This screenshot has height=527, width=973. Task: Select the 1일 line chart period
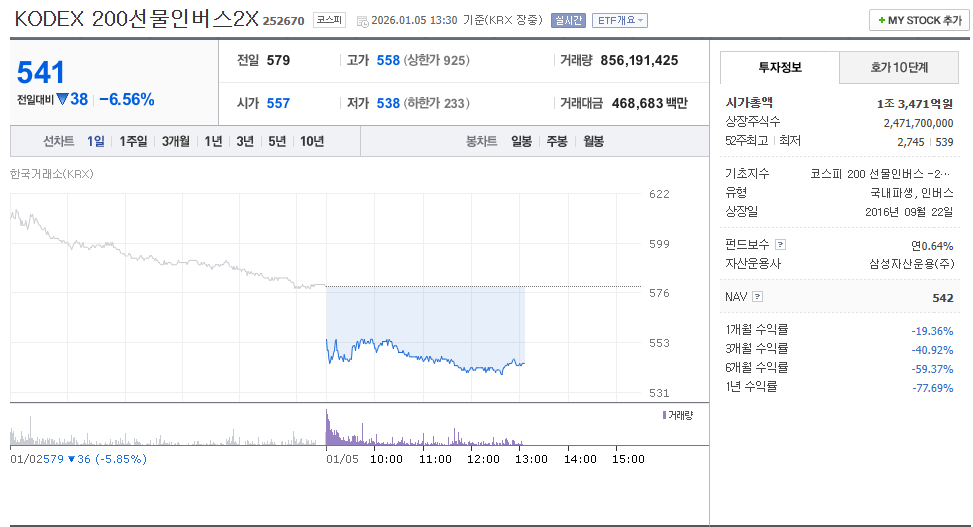pos(96,141)
